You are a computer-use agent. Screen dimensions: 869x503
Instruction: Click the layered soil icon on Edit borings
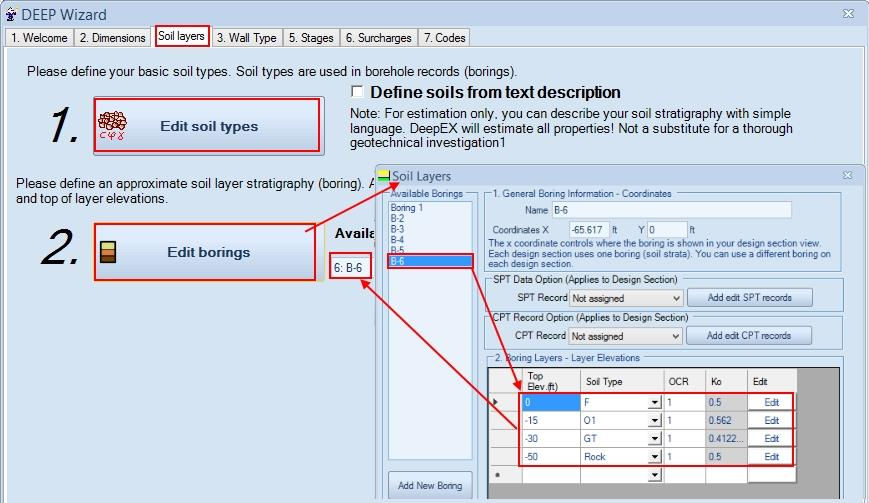108,252
